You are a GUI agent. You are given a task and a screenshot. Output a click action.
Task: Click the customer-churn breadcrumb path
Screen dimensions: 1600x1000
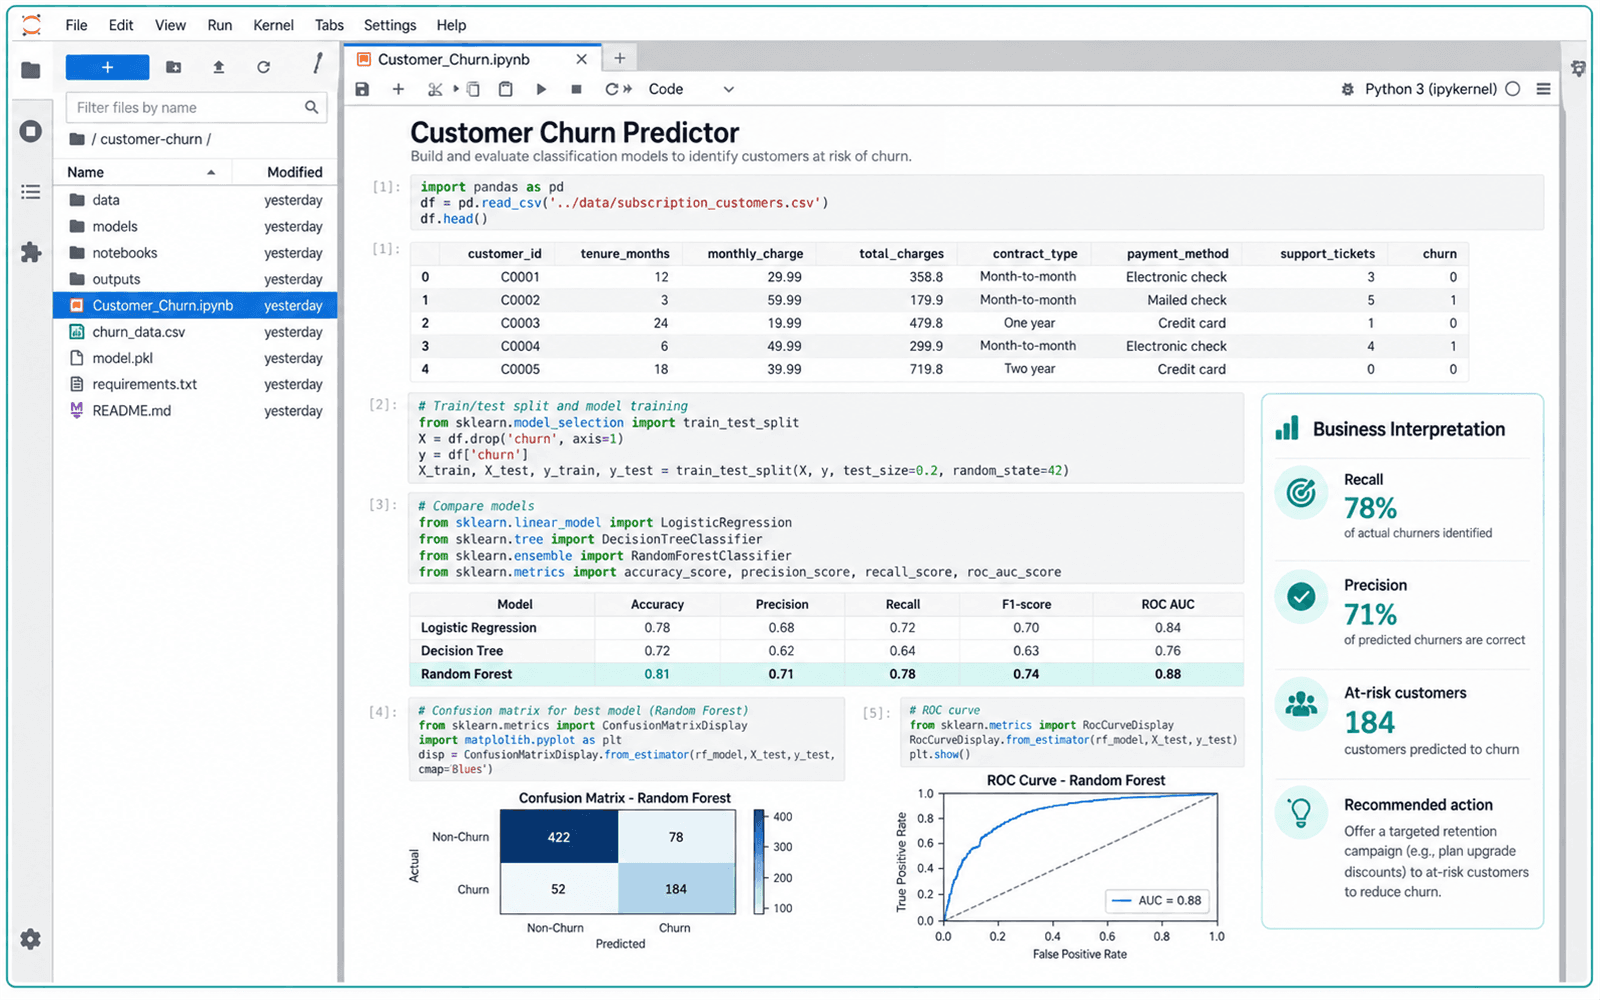[151, 139]
